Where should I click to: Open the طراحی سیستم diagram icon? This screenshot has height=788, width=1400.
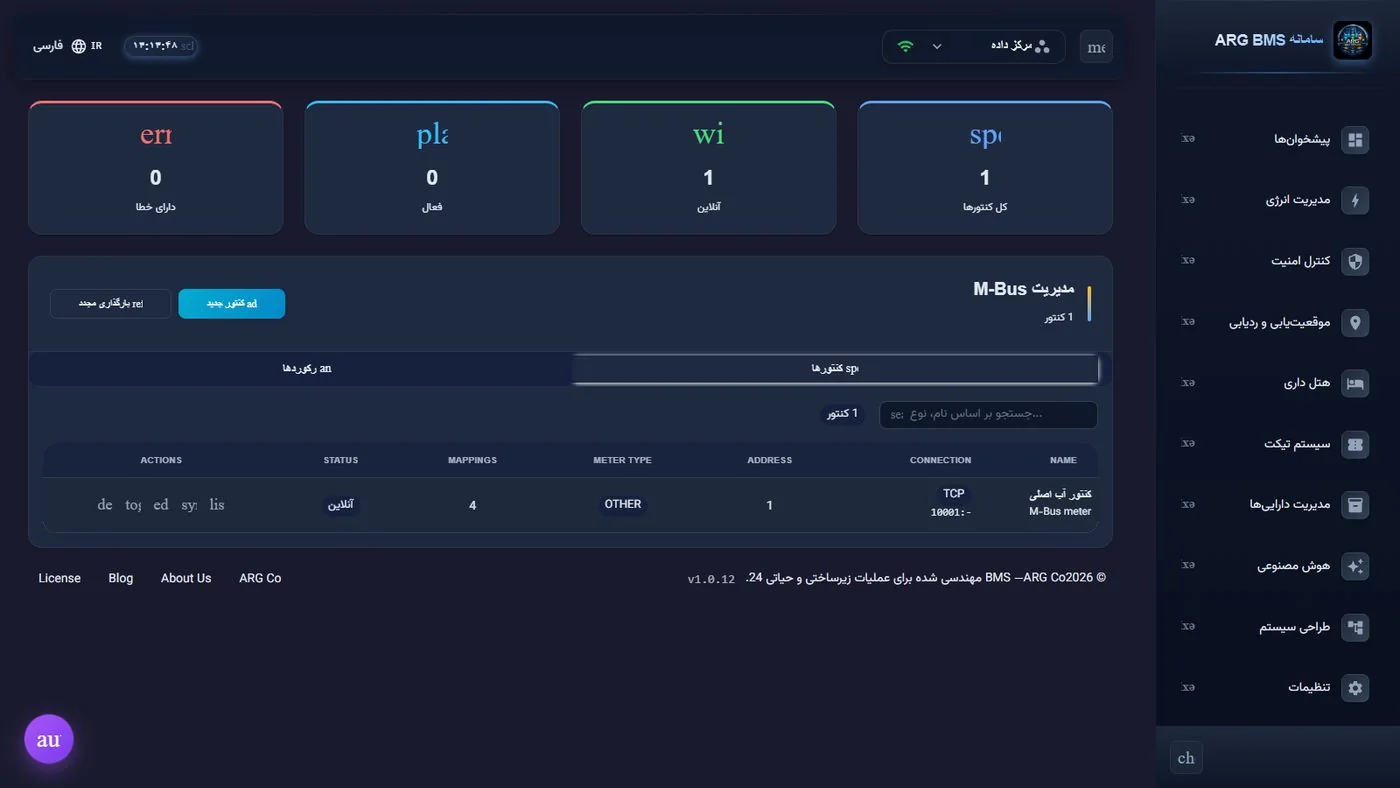1355,628
